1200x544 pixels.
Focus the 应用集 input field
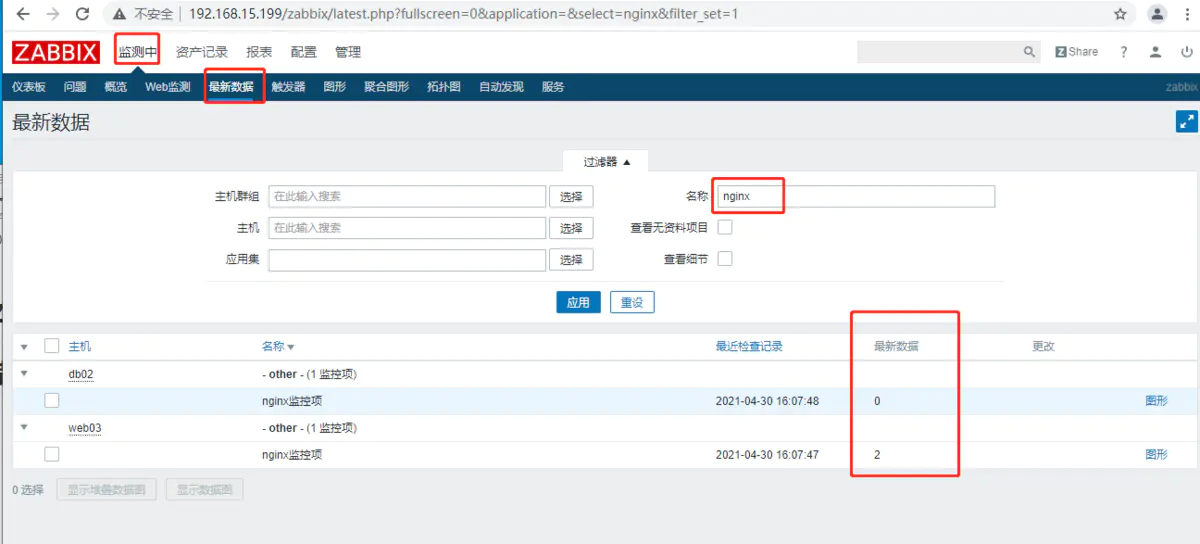tap(407, 260)
